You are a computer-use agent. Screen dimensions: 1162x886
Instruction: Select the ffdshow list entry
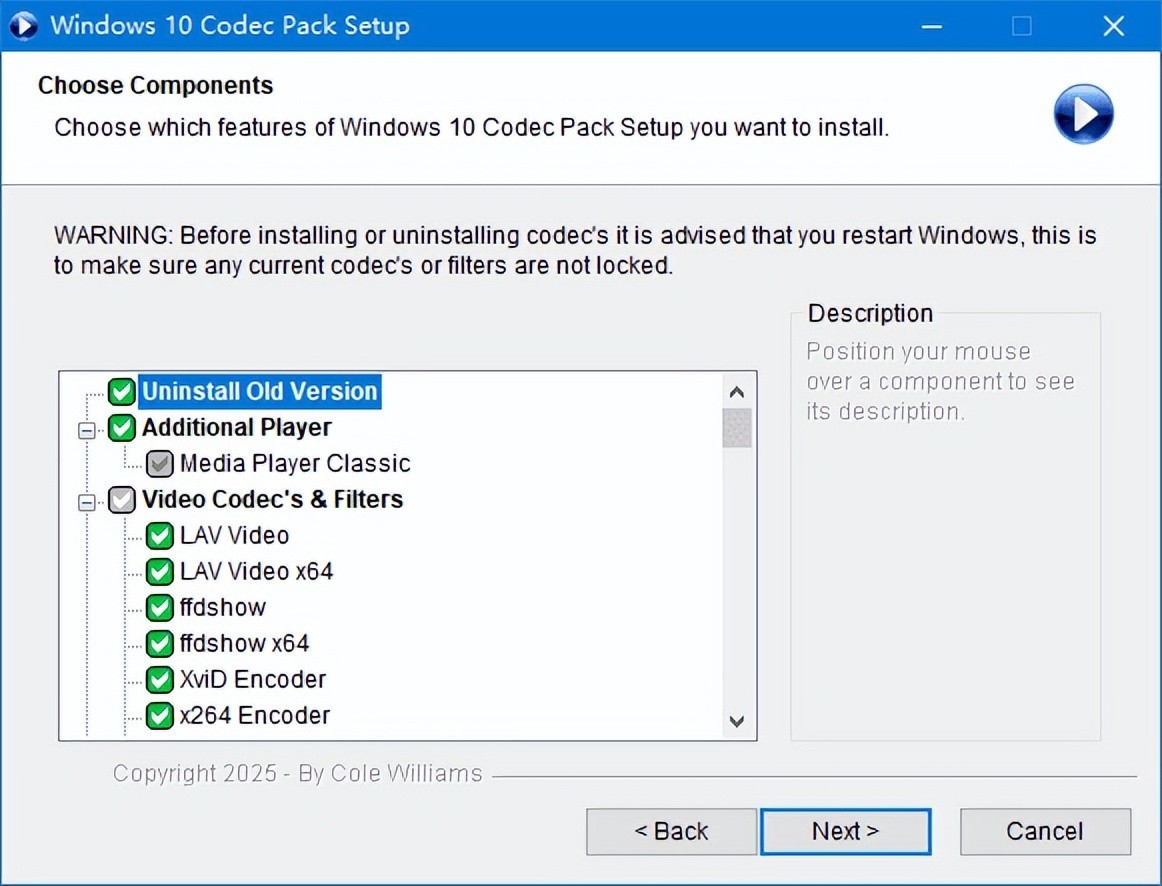coord(222,608)
